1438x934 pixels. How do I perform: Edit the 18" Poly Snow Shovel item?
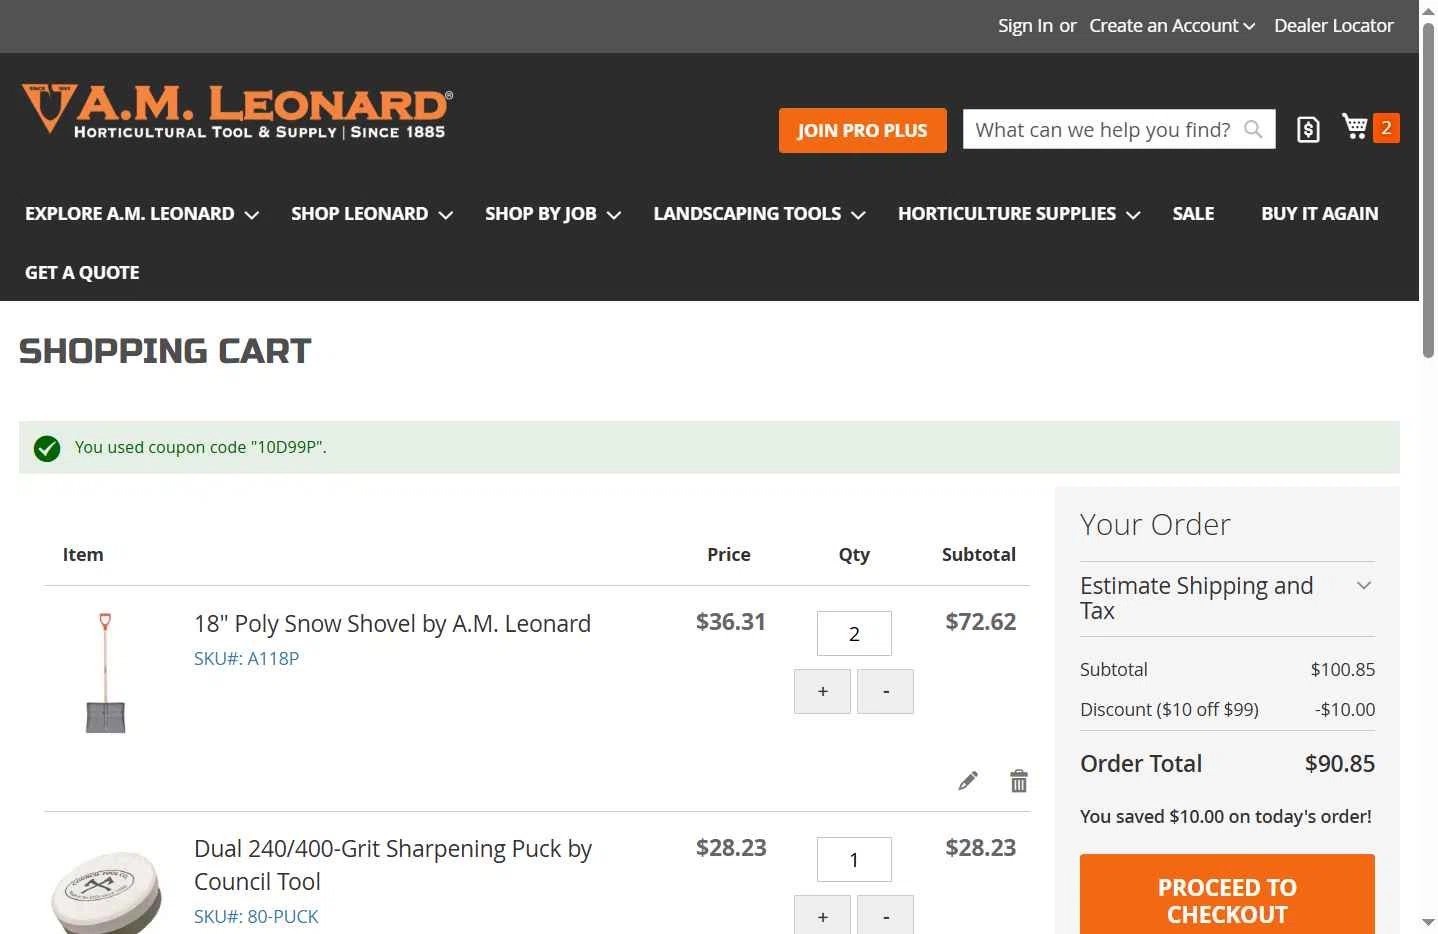tap(967, 781)
